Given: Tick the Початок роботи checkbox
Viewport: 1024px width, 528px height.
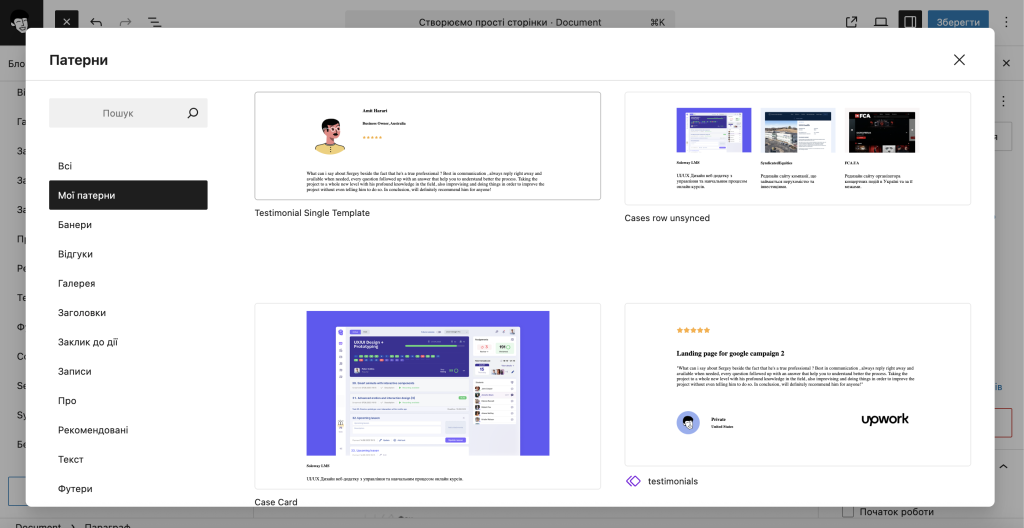Looking at the screenshot, I should tap(848, 512).
